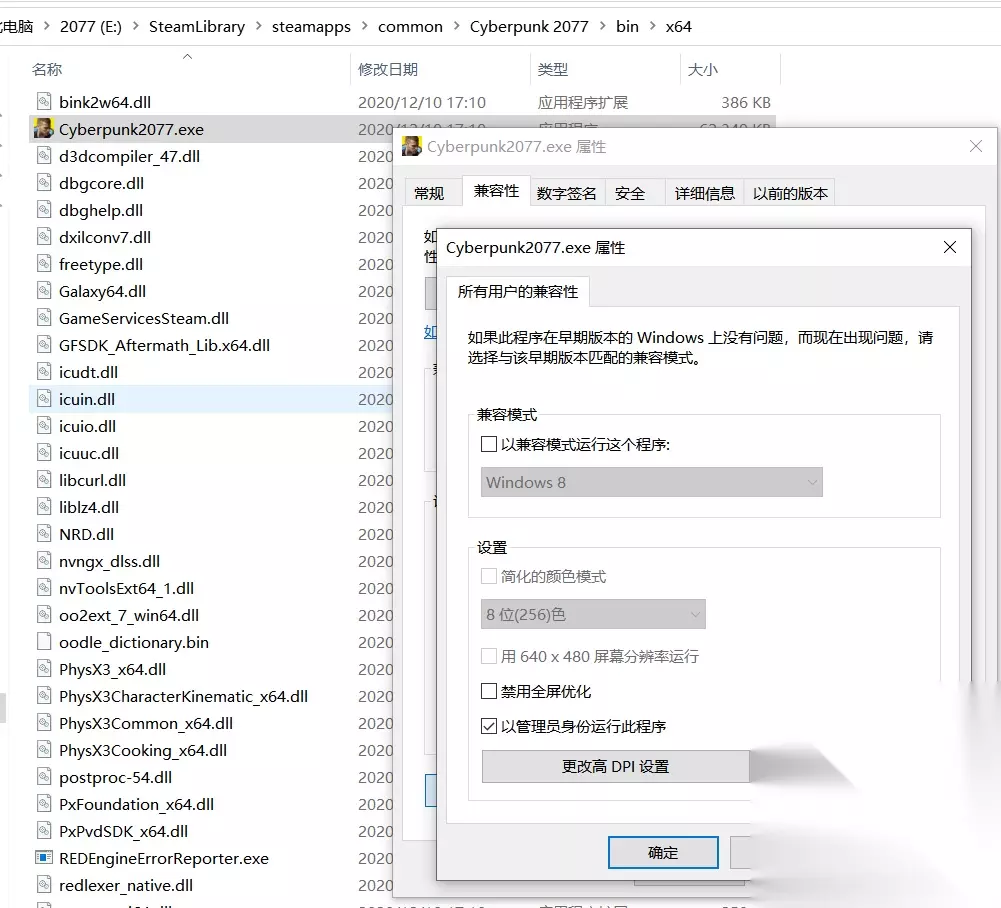
Task: Select the PxPvdSDK_x64.dll file name
Action: [x=123, y=831]
